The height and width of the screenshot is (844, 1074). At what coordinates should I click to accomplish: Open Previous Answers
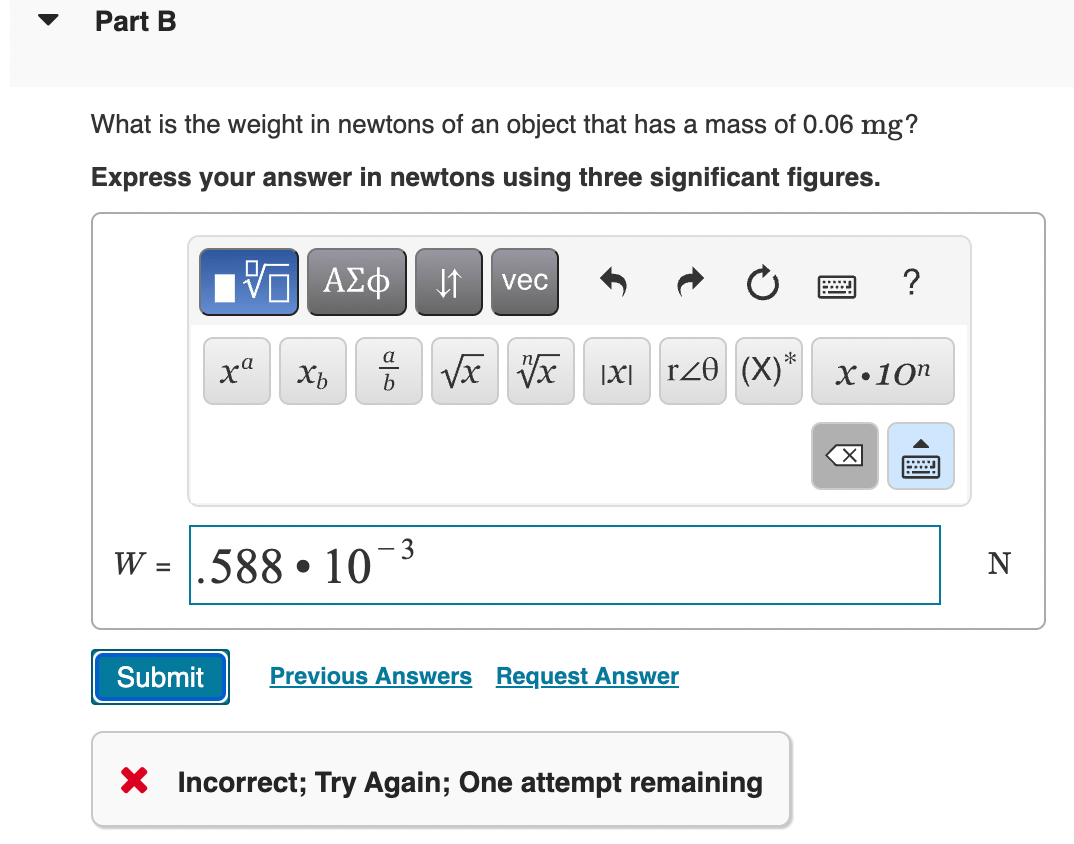[x=370, y=676]
